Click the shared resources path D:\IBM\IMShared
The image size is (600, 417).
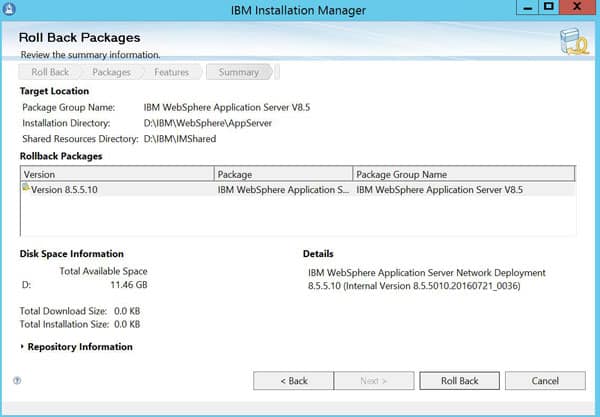point(180,139)
